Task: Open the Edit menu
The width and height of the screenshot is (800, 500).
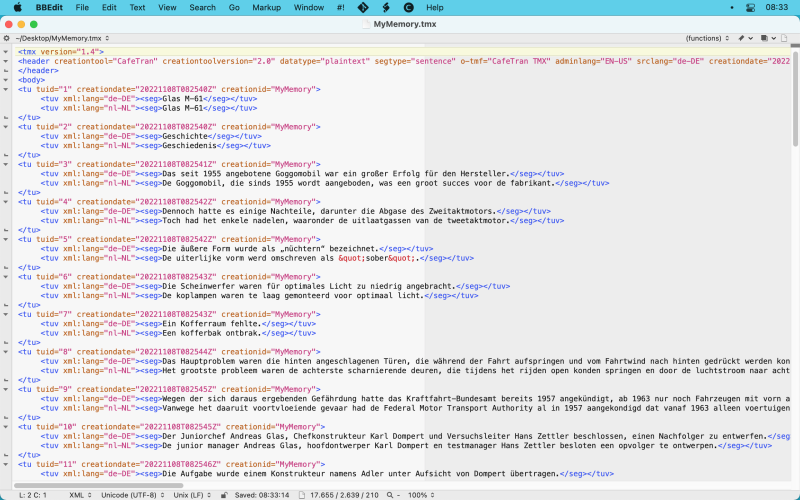Action: pos(109,7)
